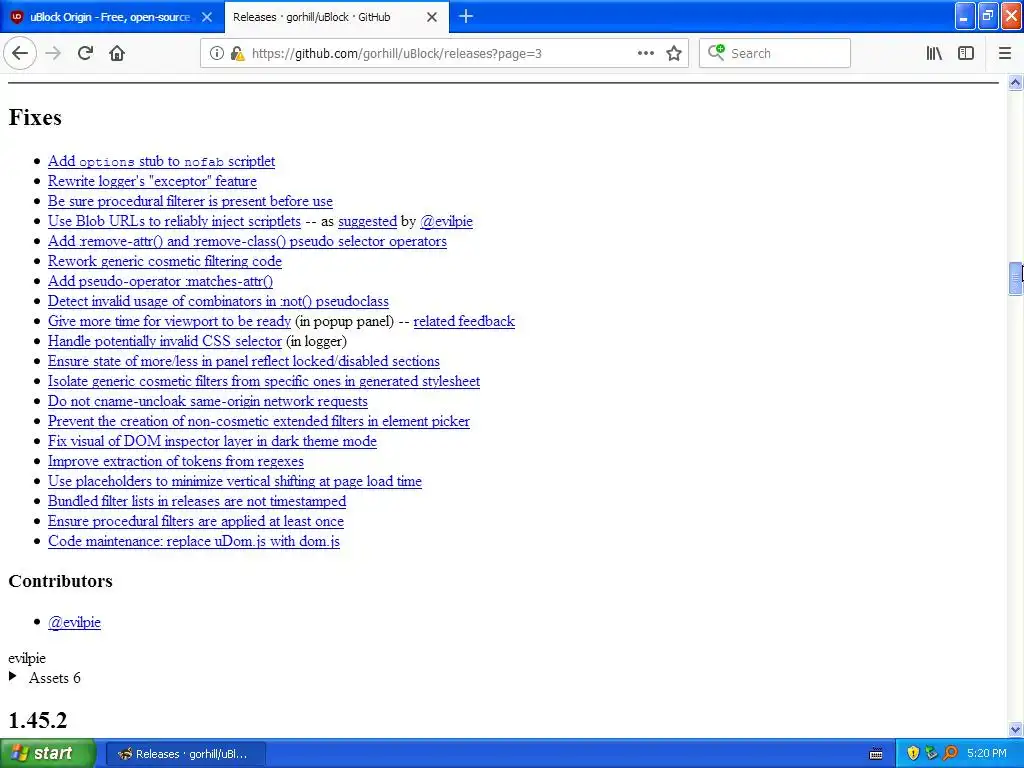Click the network connection tray icon
This screenshot has width=1024, height=768.
(x=931, y=753)
